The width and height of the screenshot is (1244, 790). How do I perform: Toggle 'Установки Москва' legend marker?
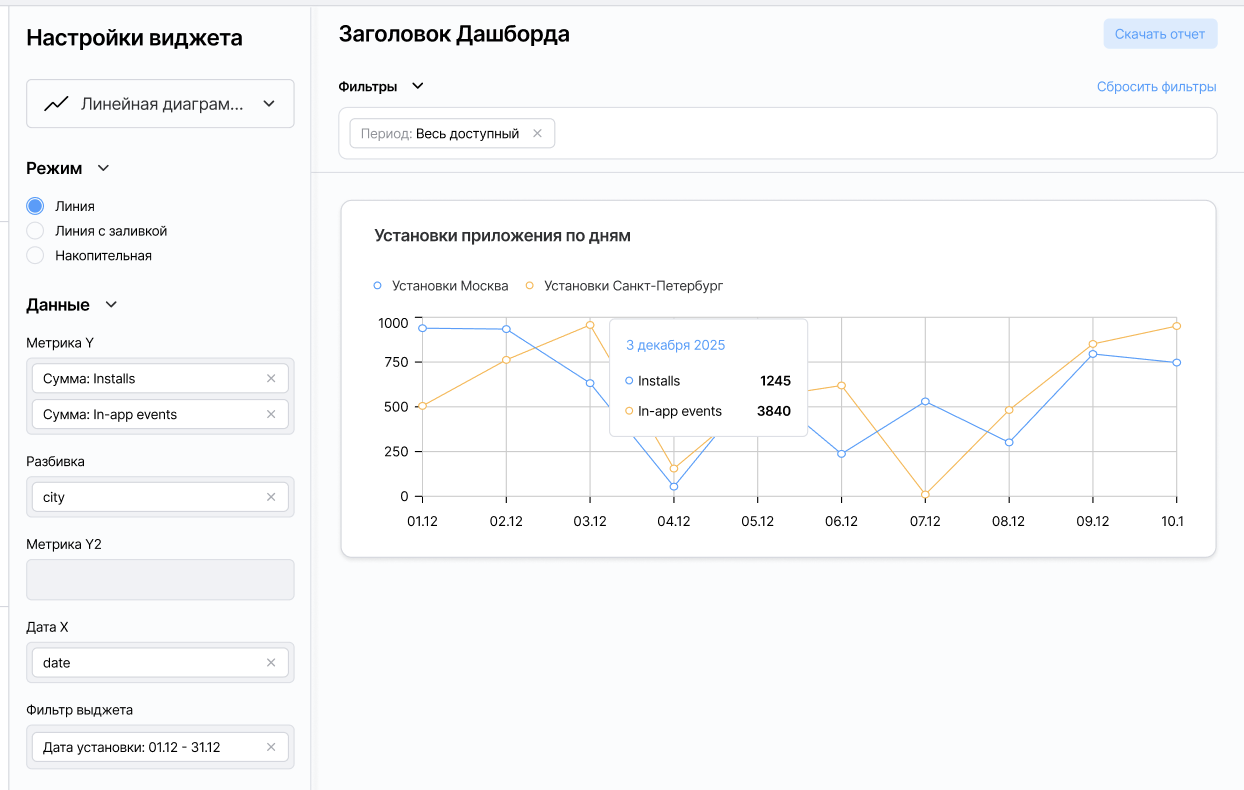pos(378,286)
